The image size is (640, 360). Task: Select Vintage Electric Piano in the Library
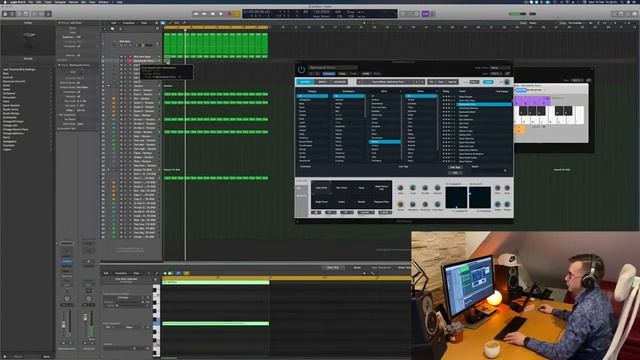coord(16,129)
